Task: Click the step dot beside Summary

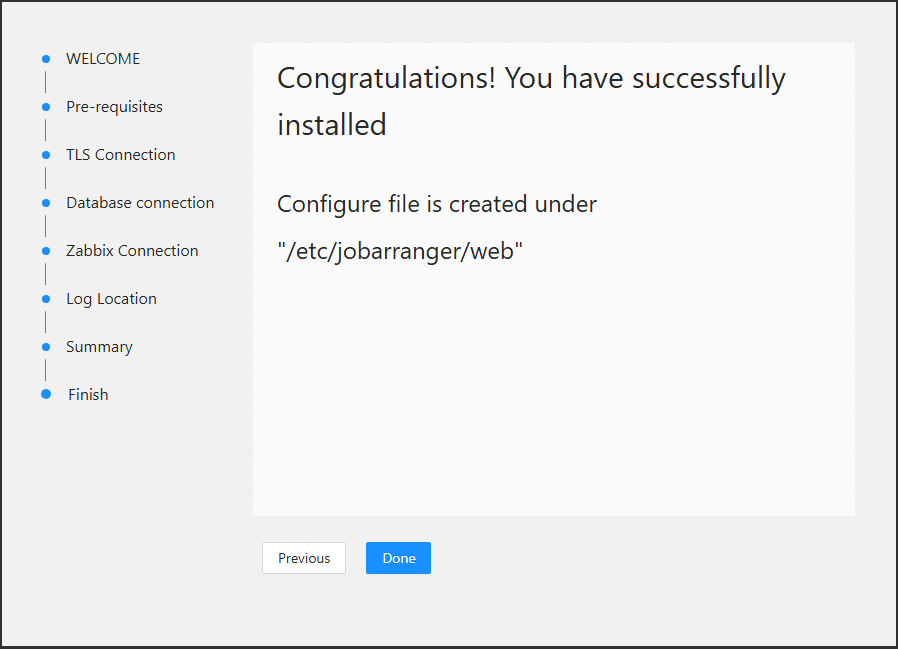Action: 46,347
